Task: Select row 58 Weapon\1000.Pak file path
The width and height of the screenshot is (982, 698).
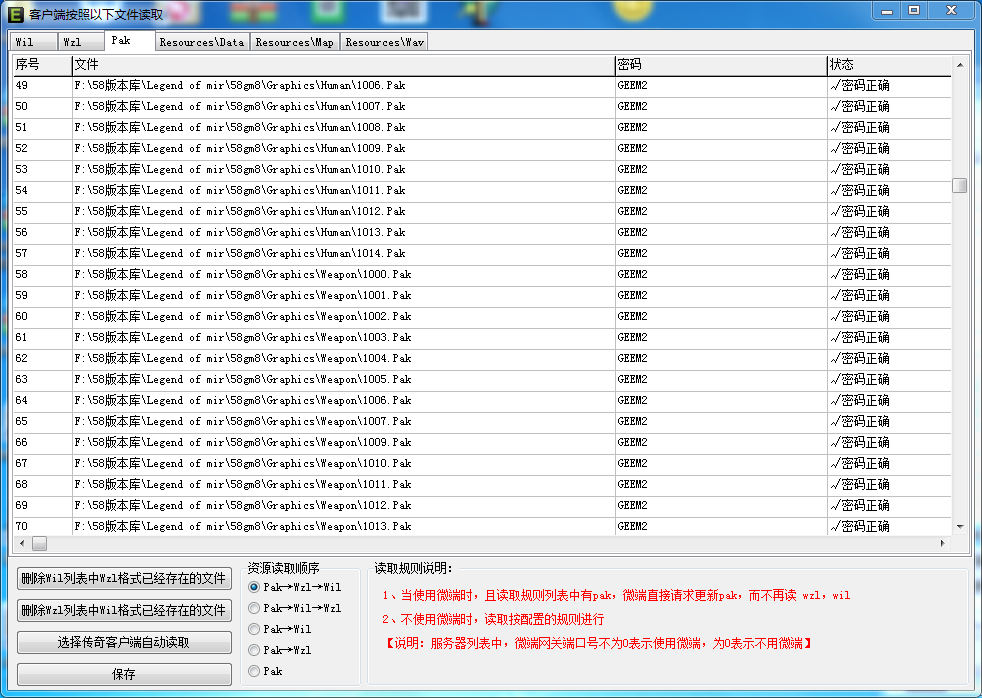Action: point(243,274)
